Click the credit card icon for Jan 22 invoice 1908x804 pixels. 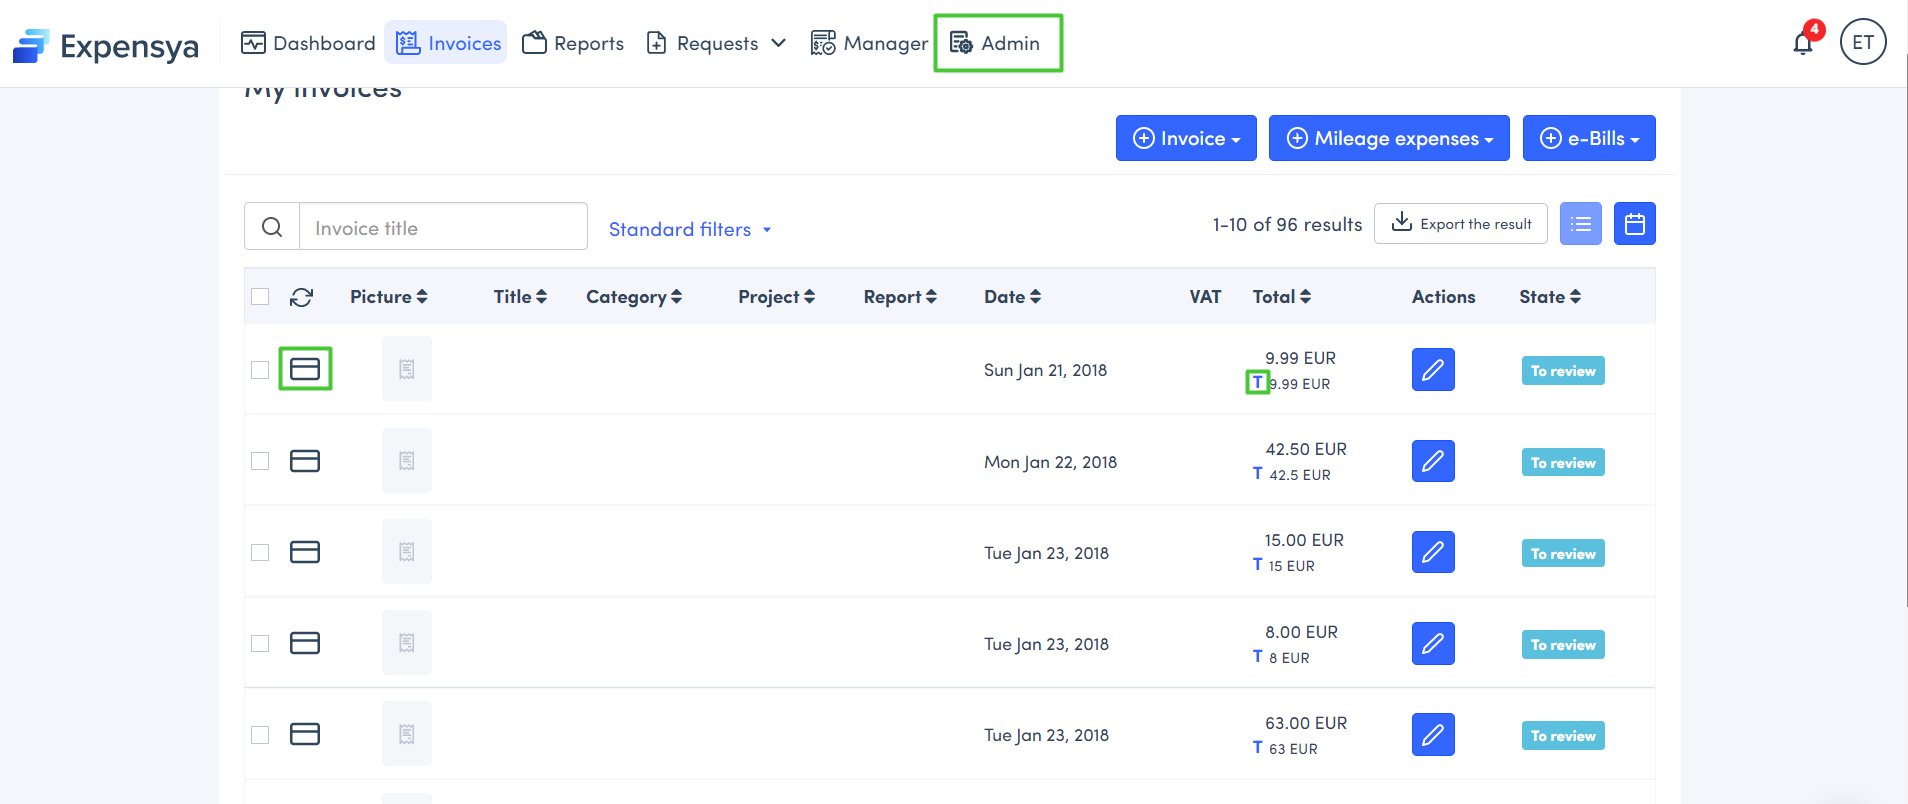tap(305, 461)
